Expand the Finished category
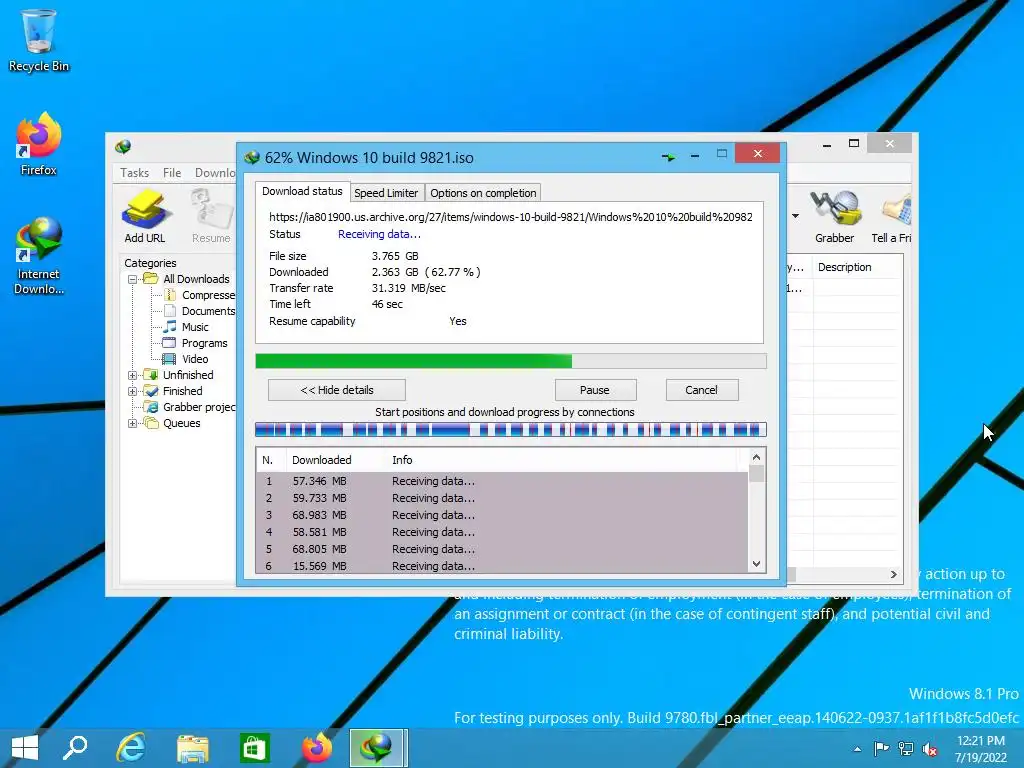Image resolution: width=1024 pixels, height=768 pixels. click(x=132, y=391)
